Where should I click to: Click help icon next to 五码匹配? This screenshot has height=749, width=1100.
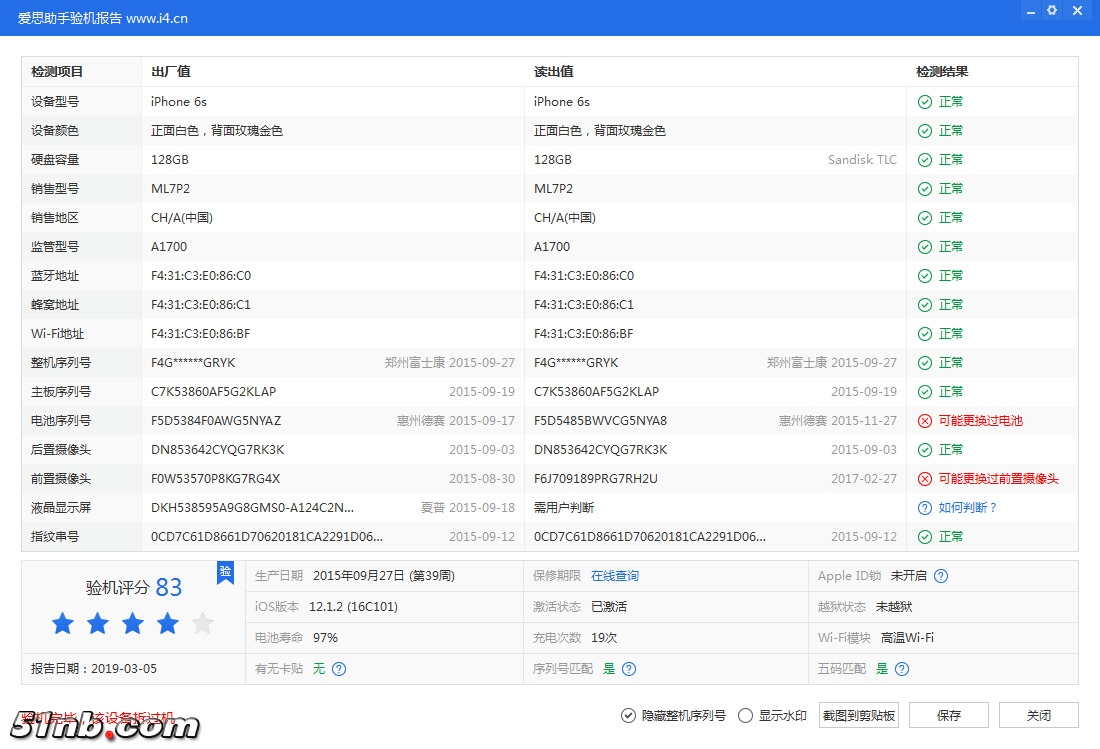[901, 668]
